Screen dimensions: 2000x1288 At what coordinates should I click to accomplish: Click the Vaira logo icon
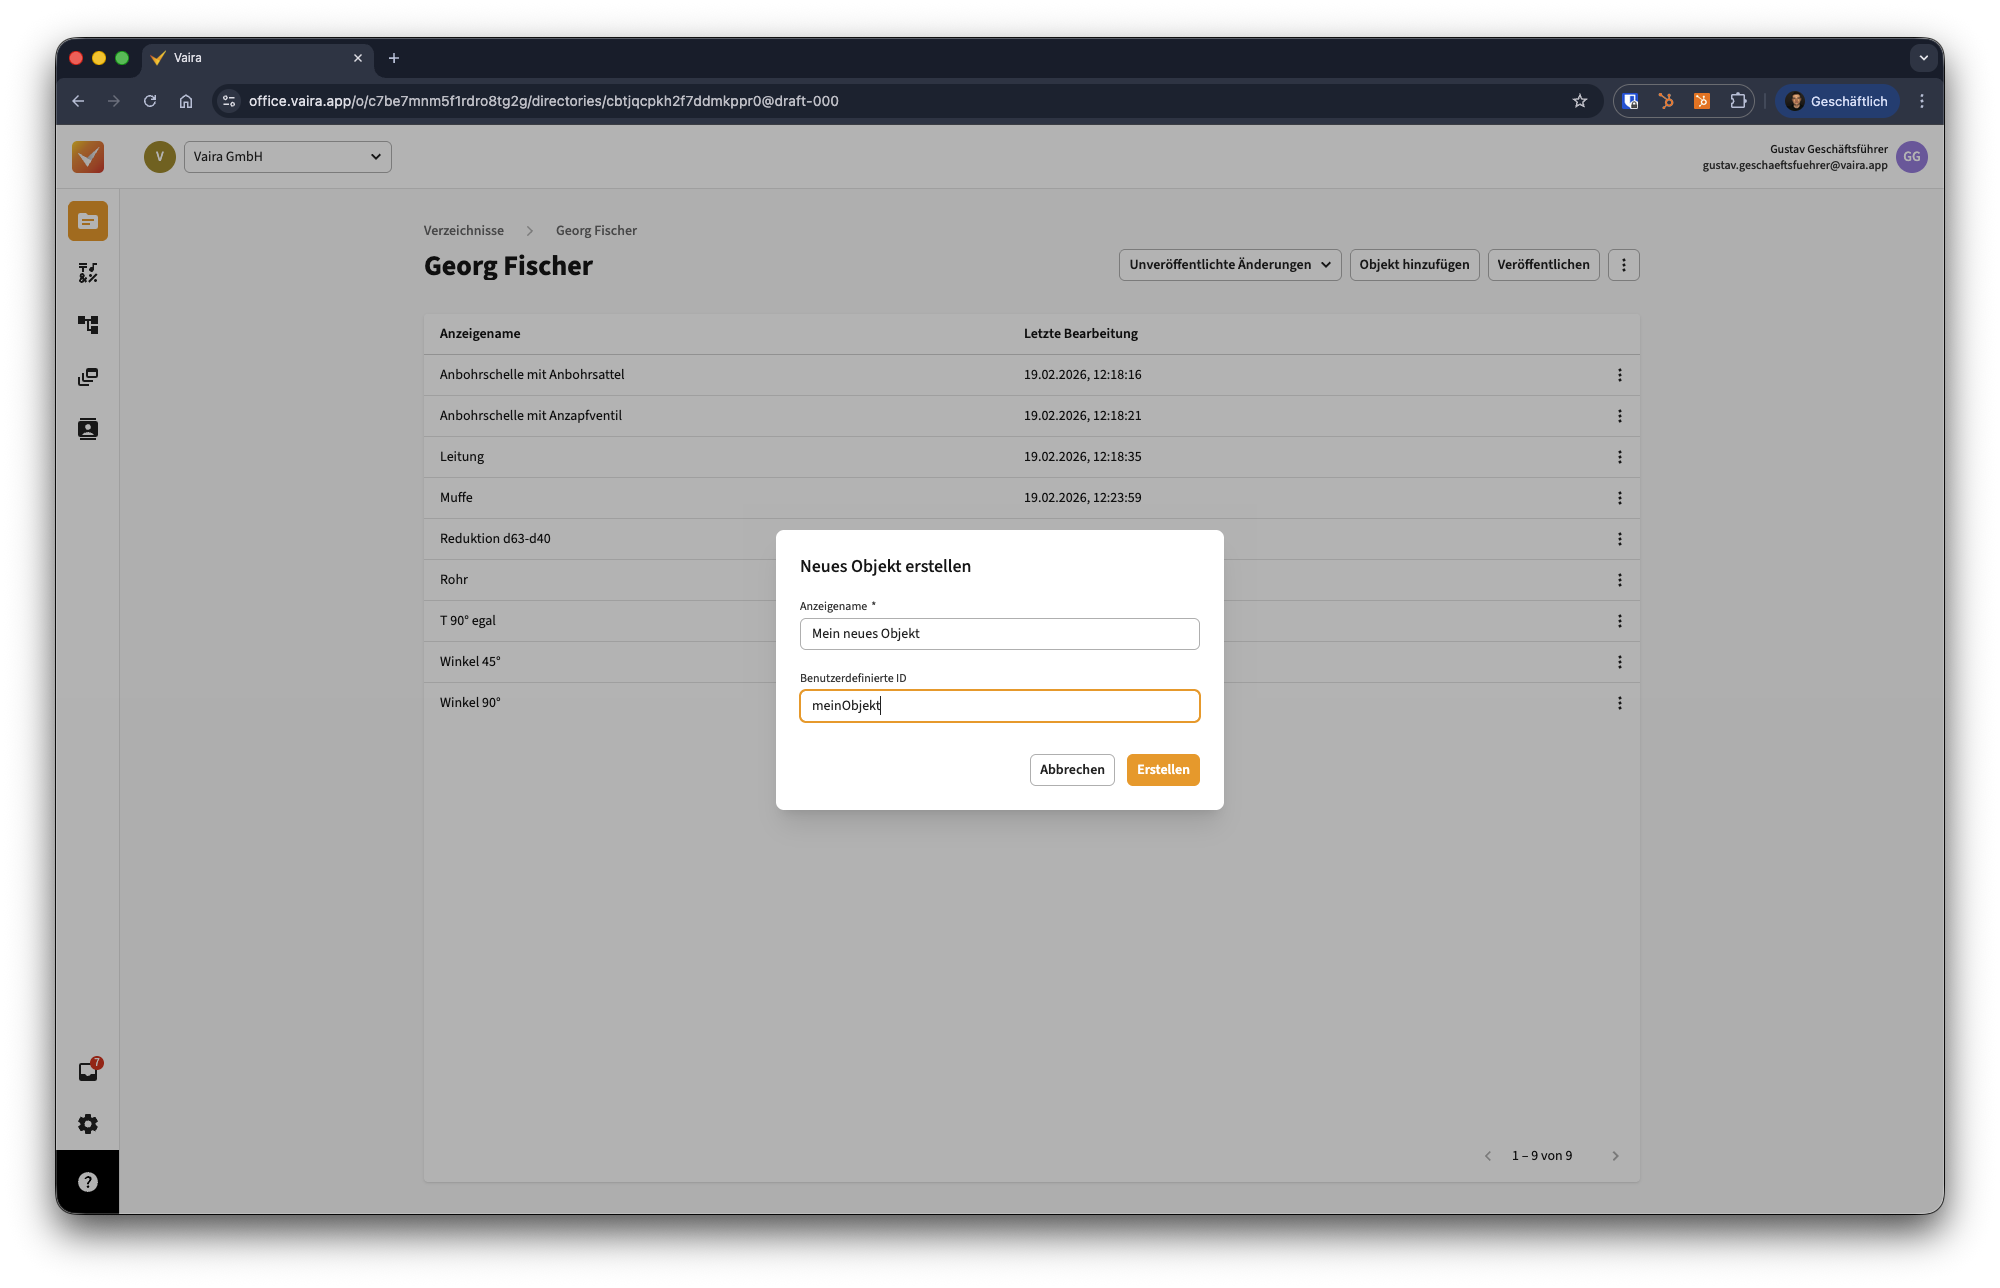[x=88, y=157]
